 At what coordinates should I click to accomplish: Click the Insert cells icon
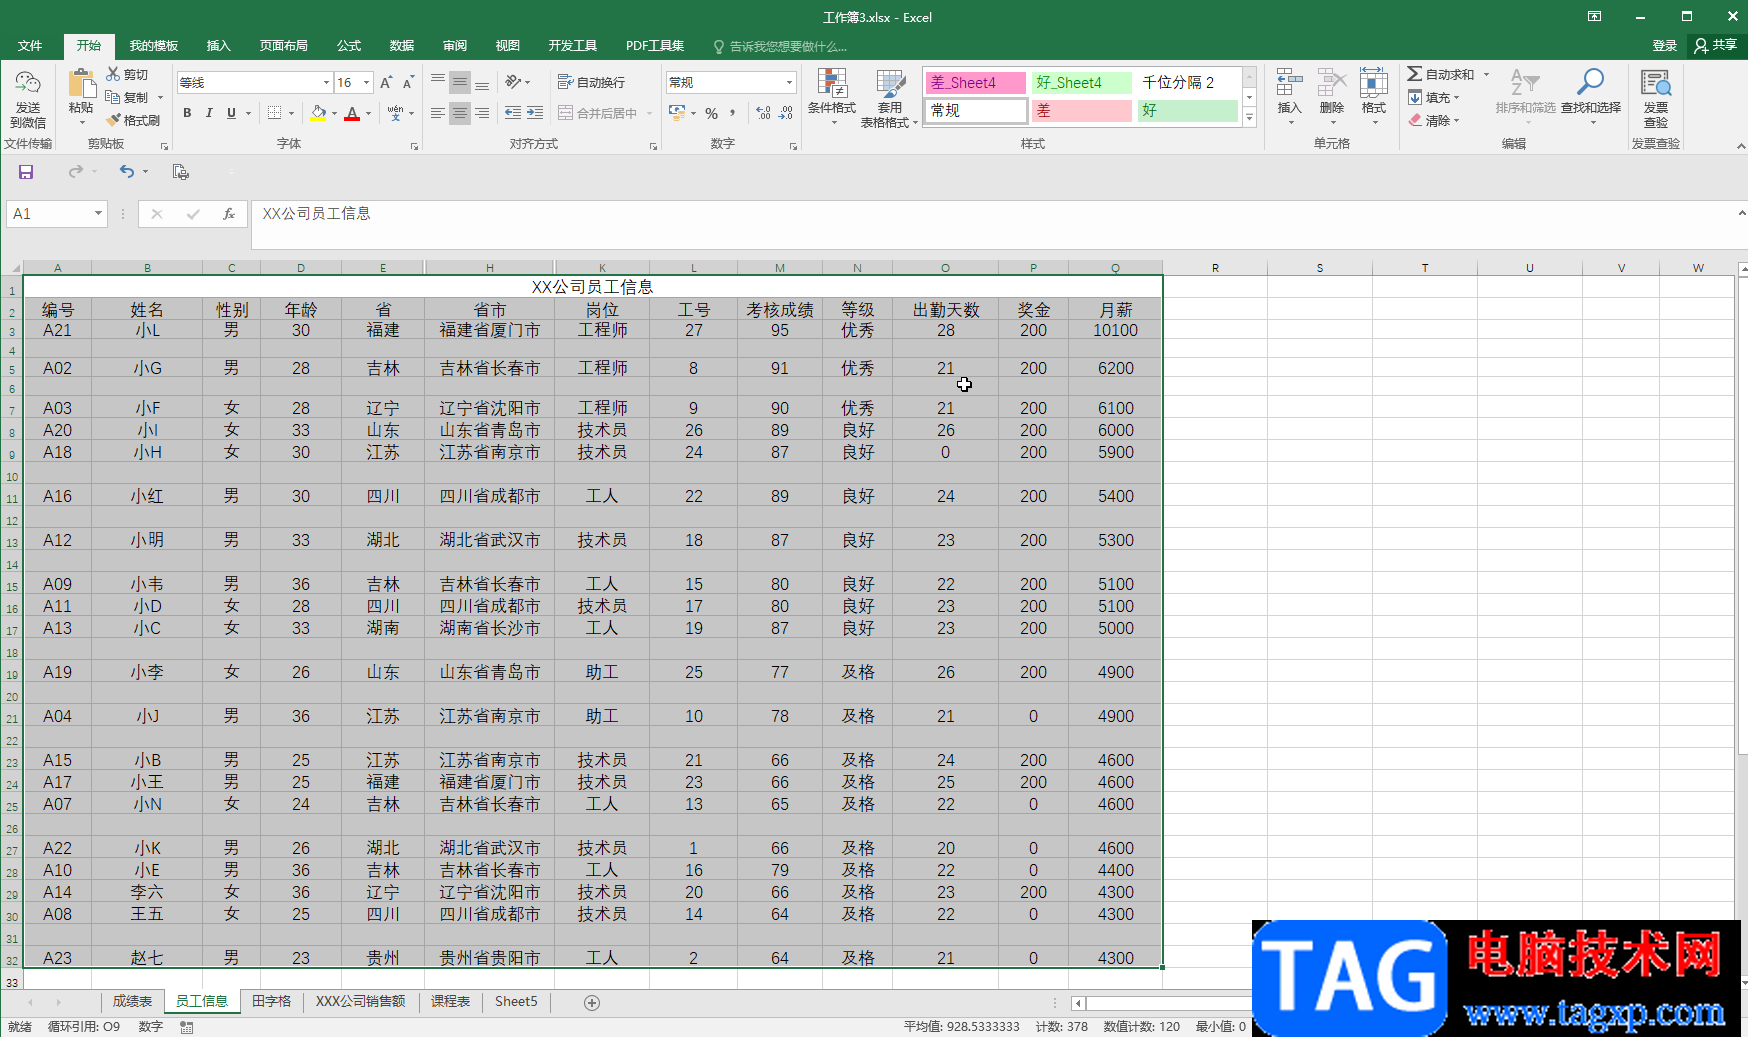pos(1290,83)
